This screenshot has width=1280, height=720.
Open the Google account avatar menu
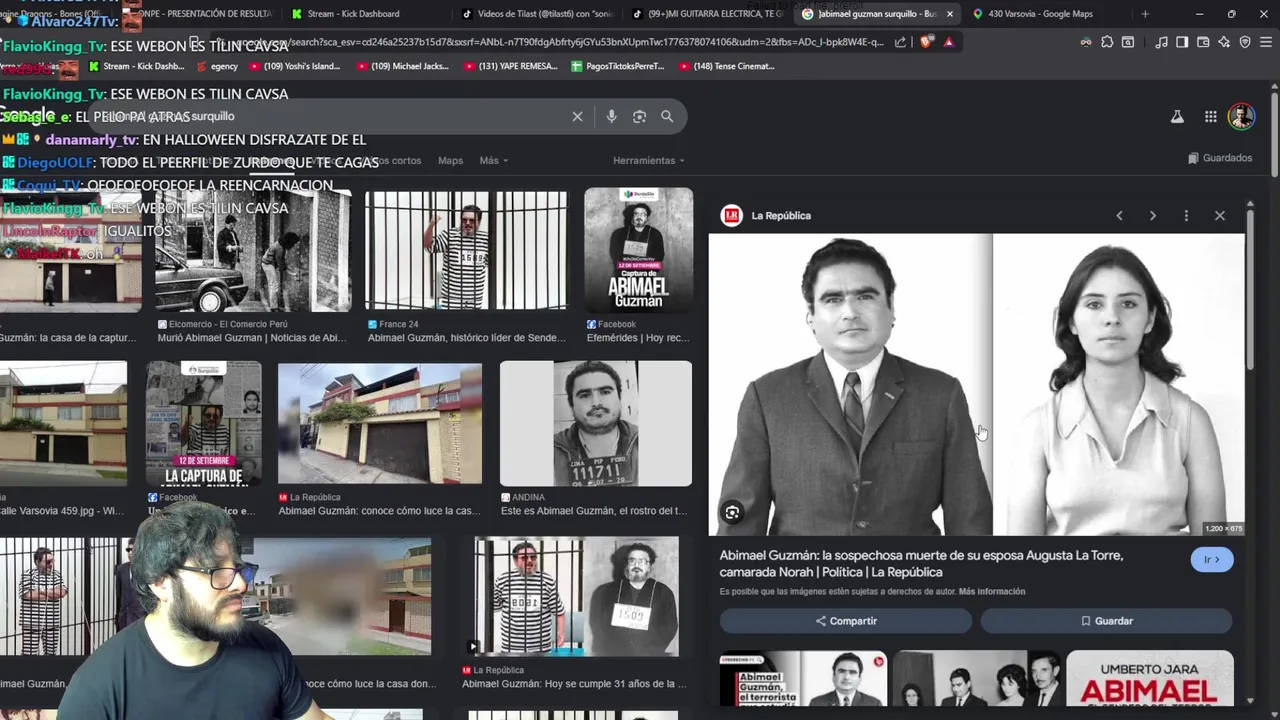pos(1241,116)
